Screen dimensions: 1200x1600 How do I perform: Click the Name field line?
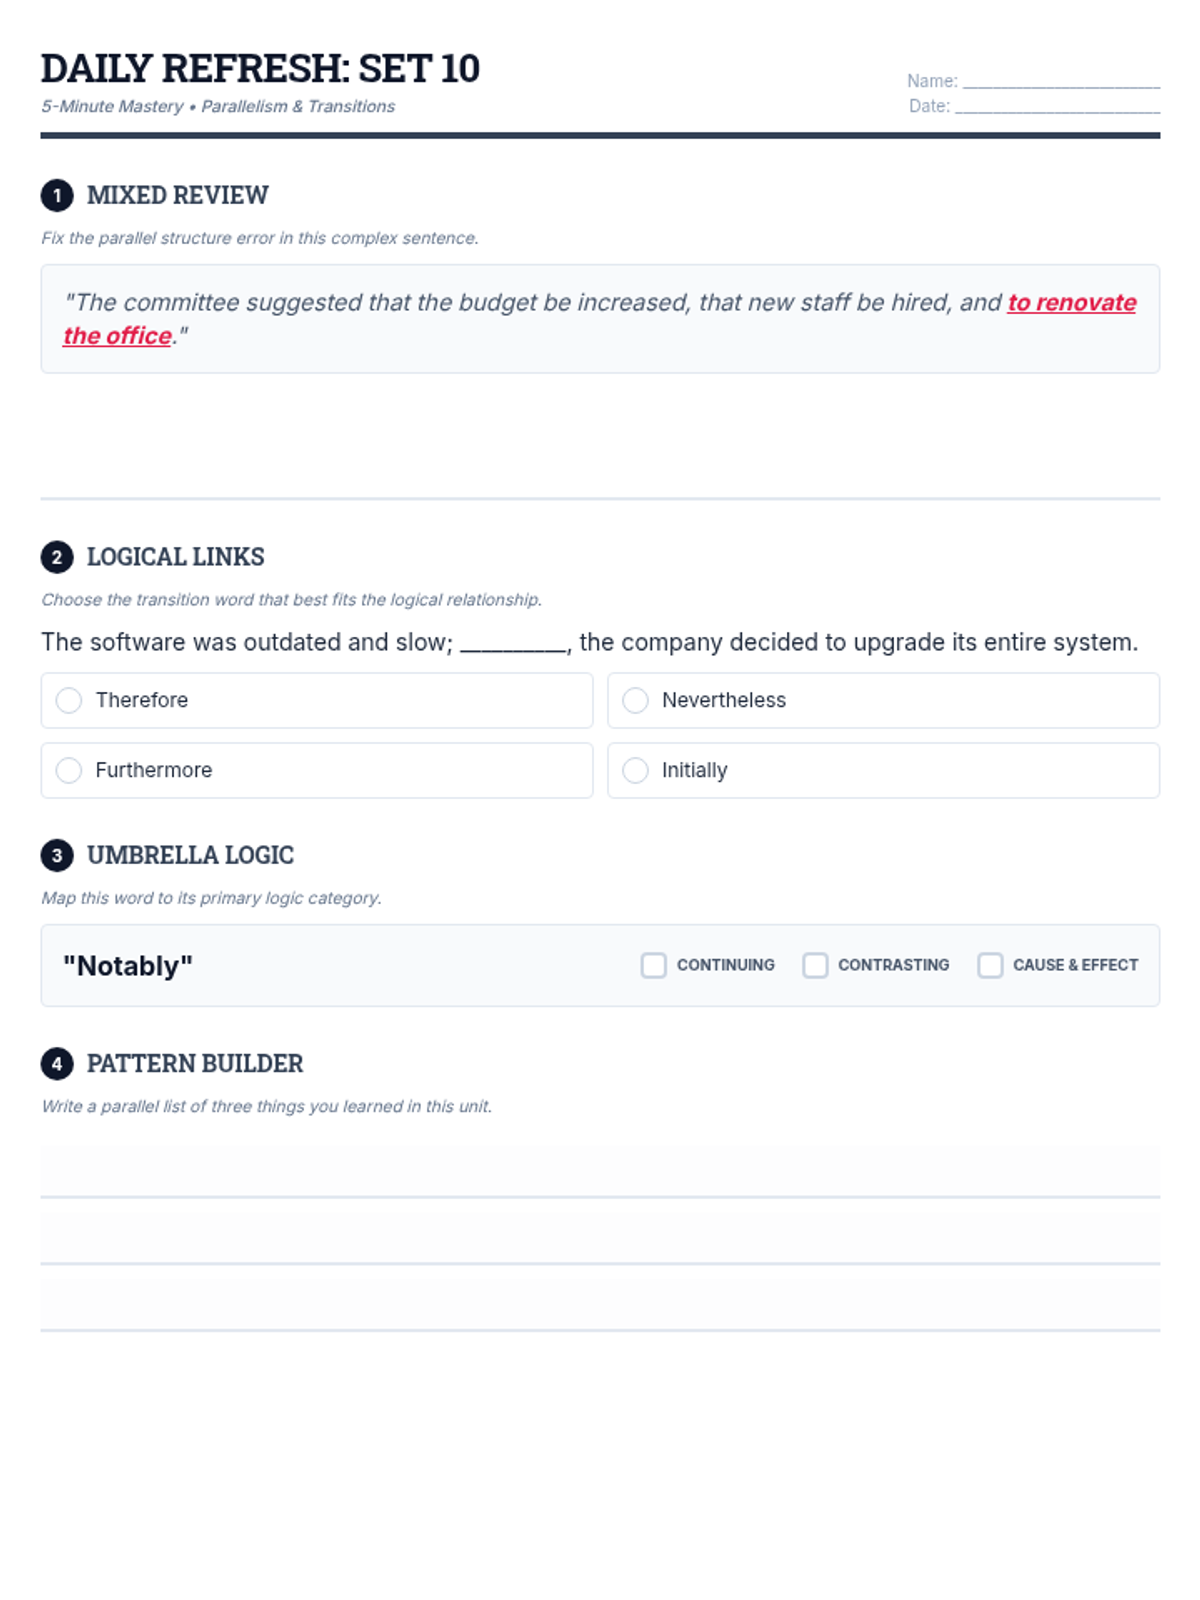click(x=1060, y=82)
